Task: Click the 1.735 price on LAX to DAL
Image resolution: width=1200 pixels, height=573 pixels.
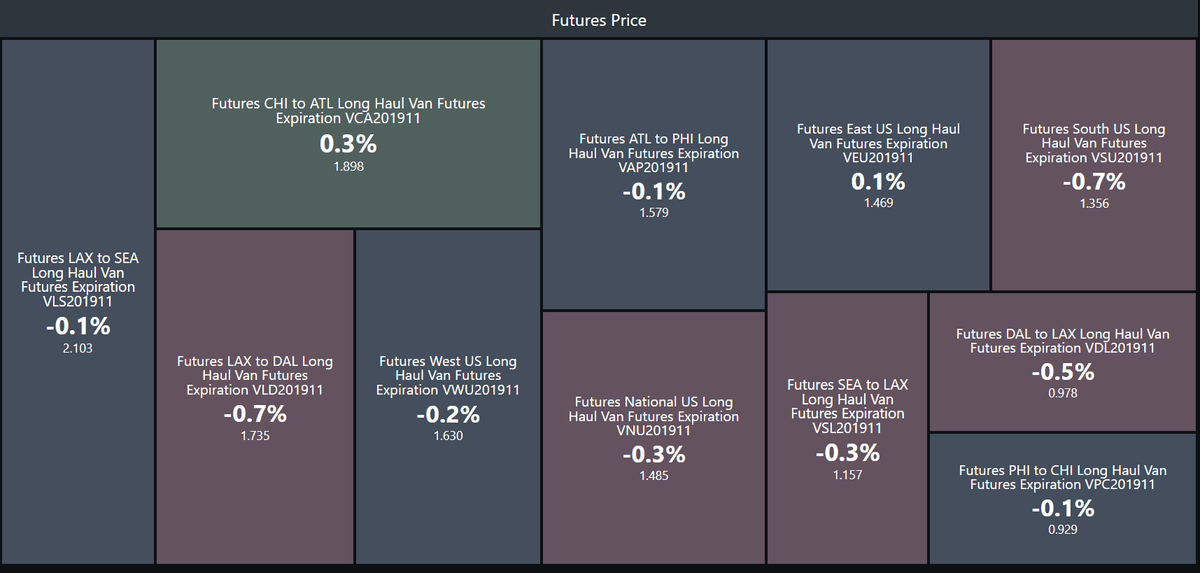Action: [x=255, y=436]
